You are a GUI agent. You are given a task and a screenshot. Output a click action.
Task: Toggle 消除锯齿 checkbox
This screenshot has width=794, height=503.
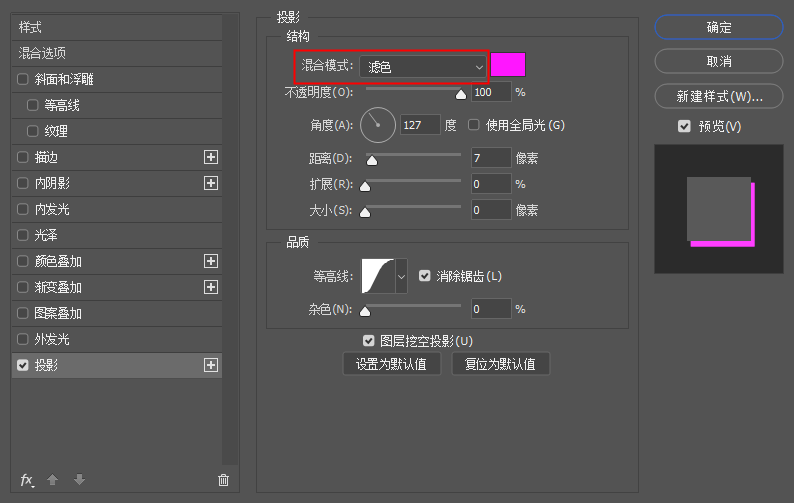click(x=424, y=276)
